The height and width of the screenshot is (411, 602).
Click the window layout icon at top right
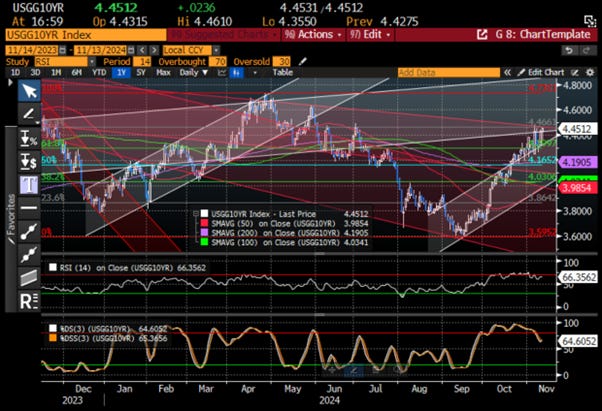click(589, 21)
